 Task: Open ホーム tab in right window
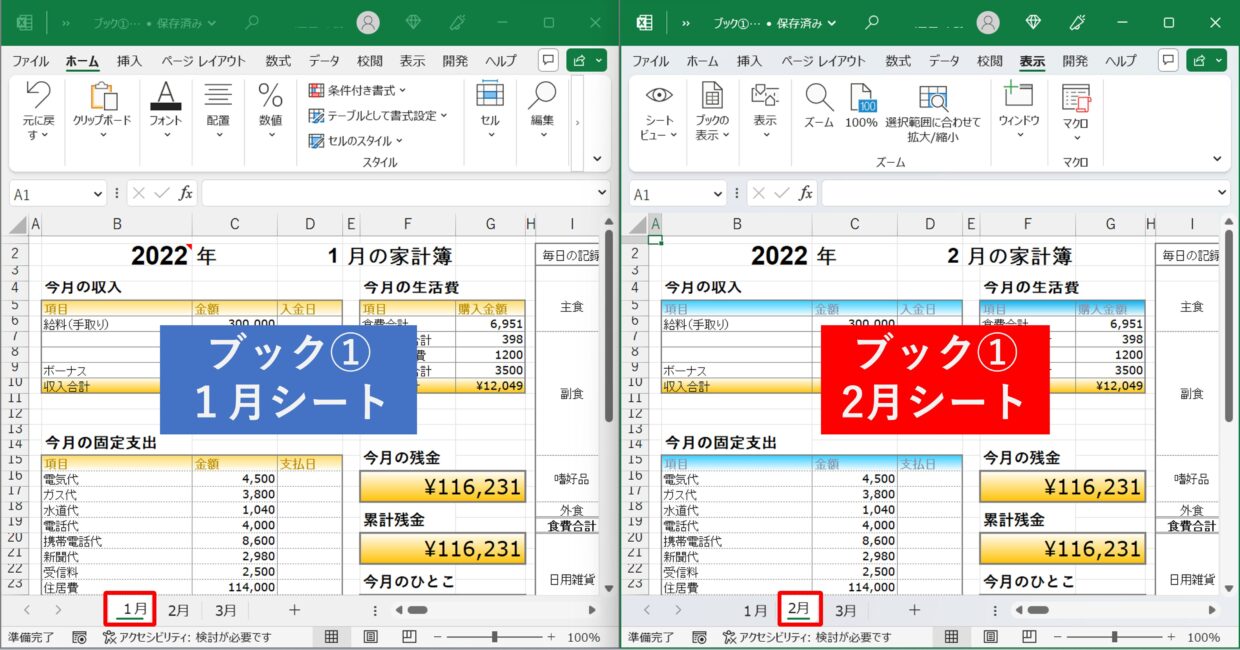click(703, 61)
